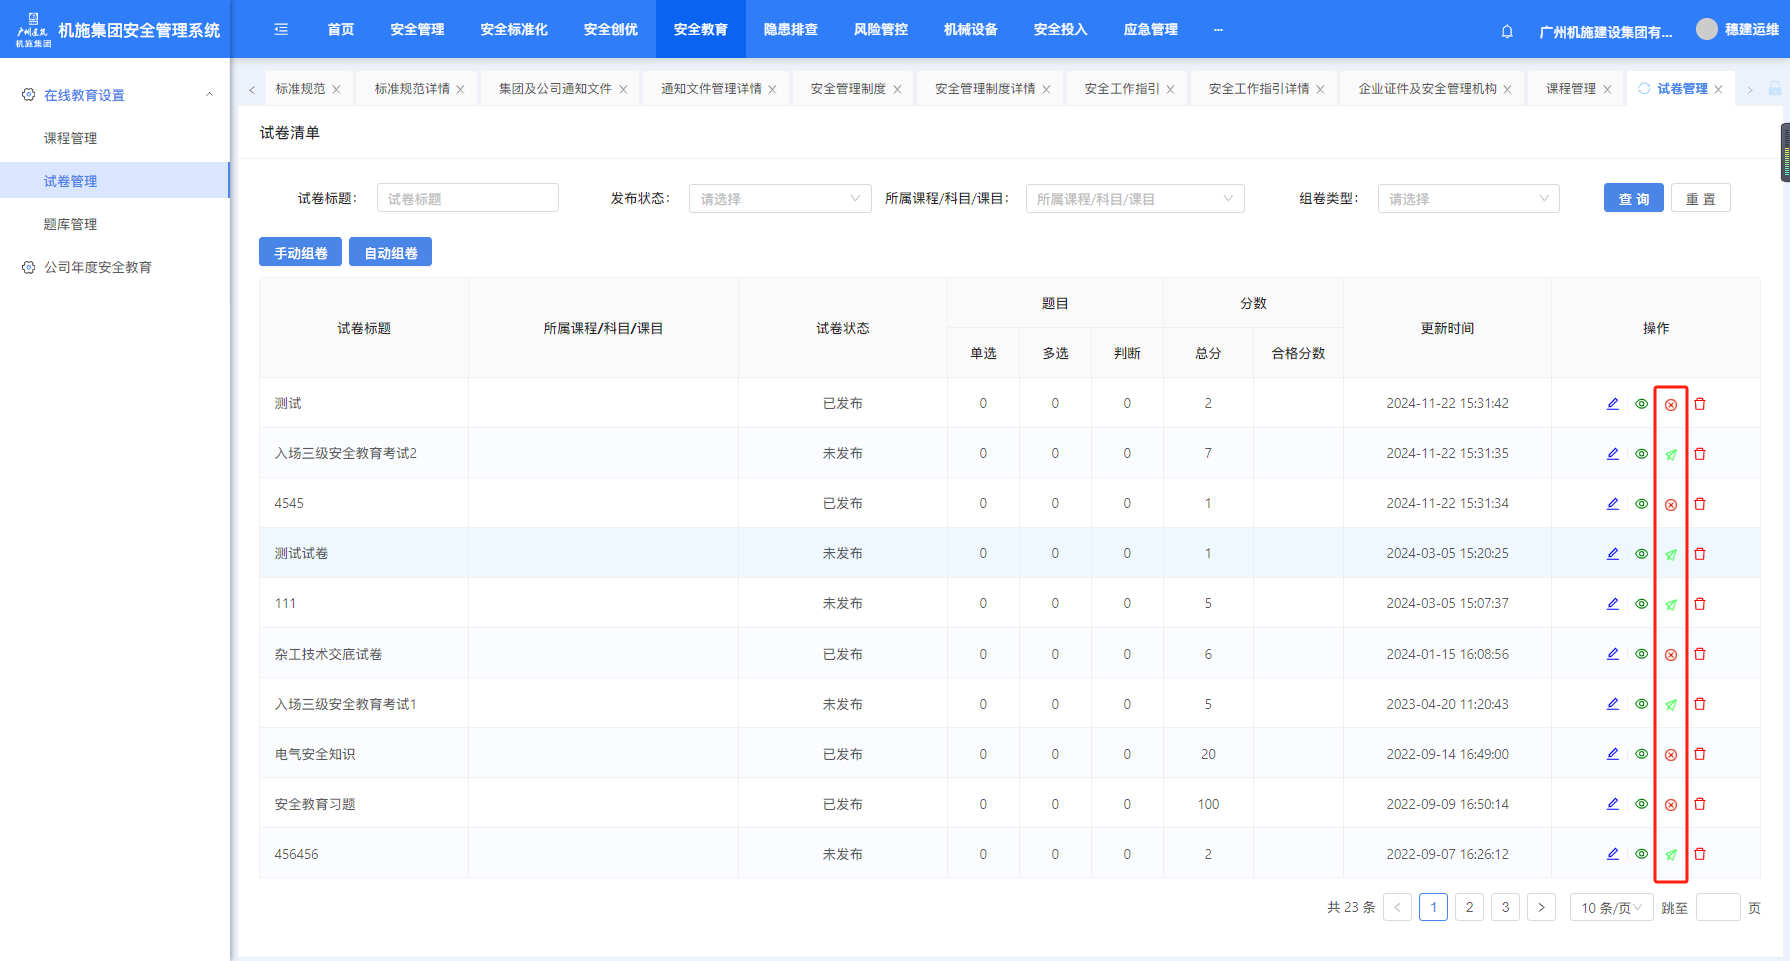The image size is (1790, 961).
Task: Open the 10 条/页 page size selector
Action: pyautogui.click(x=1610, y=908)
